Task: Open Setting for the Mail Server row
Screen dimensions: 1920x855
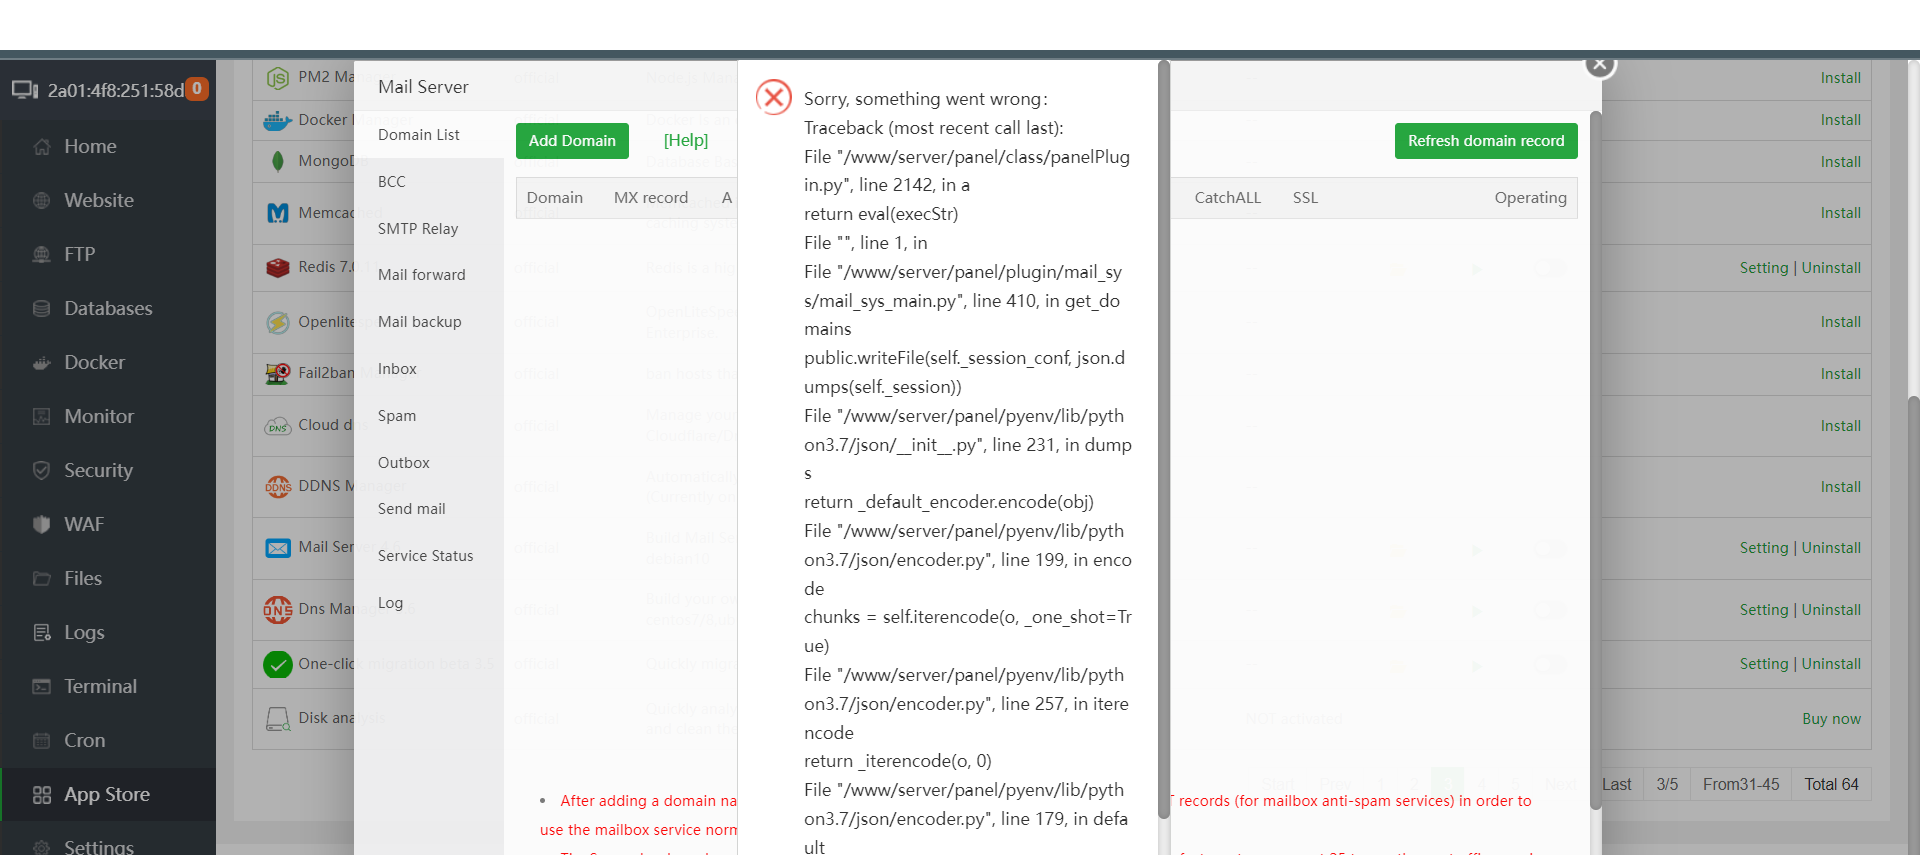Action: [x=1764, y=548]
